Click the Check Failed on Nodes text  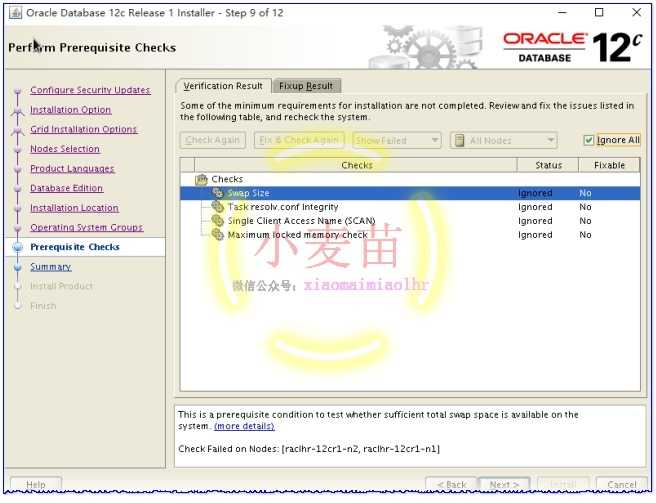point(309,449)
